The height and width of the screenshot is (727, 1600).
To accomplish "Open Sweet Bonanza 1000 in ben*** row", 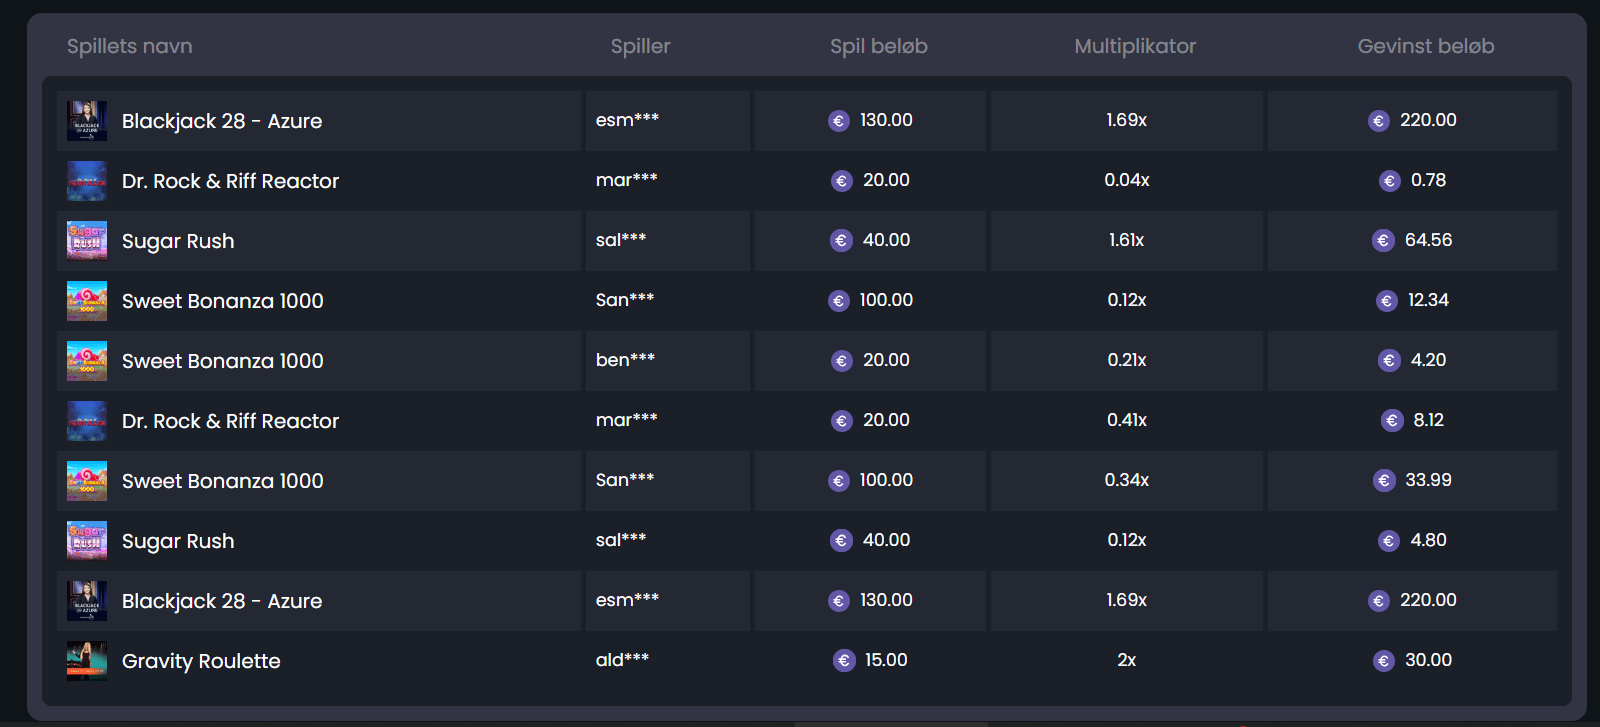I will (223, 361).
